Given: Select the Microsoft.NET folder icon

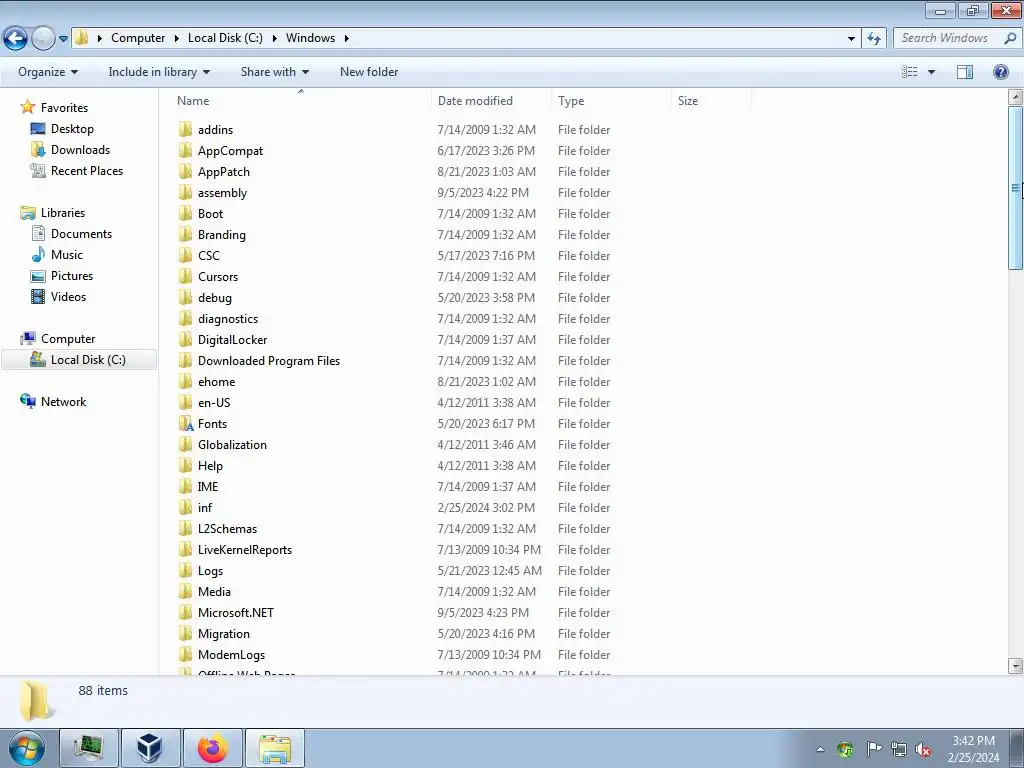Looking at the screenshot, I should click(185, 613).
